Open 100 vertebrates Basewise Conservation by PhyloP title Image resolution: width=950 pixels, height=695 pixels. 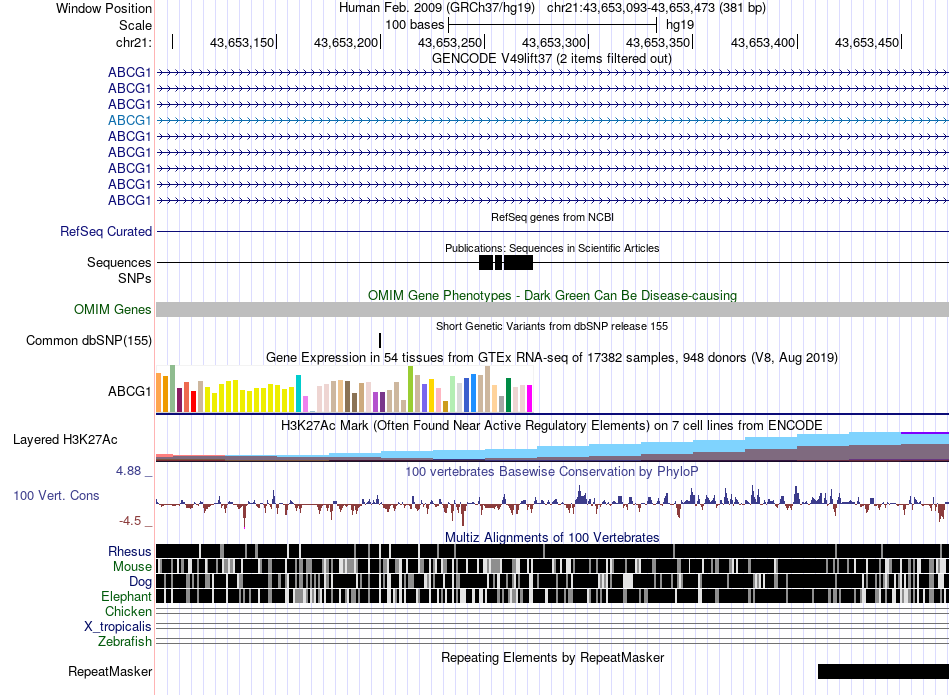click(x=552, y=471)
